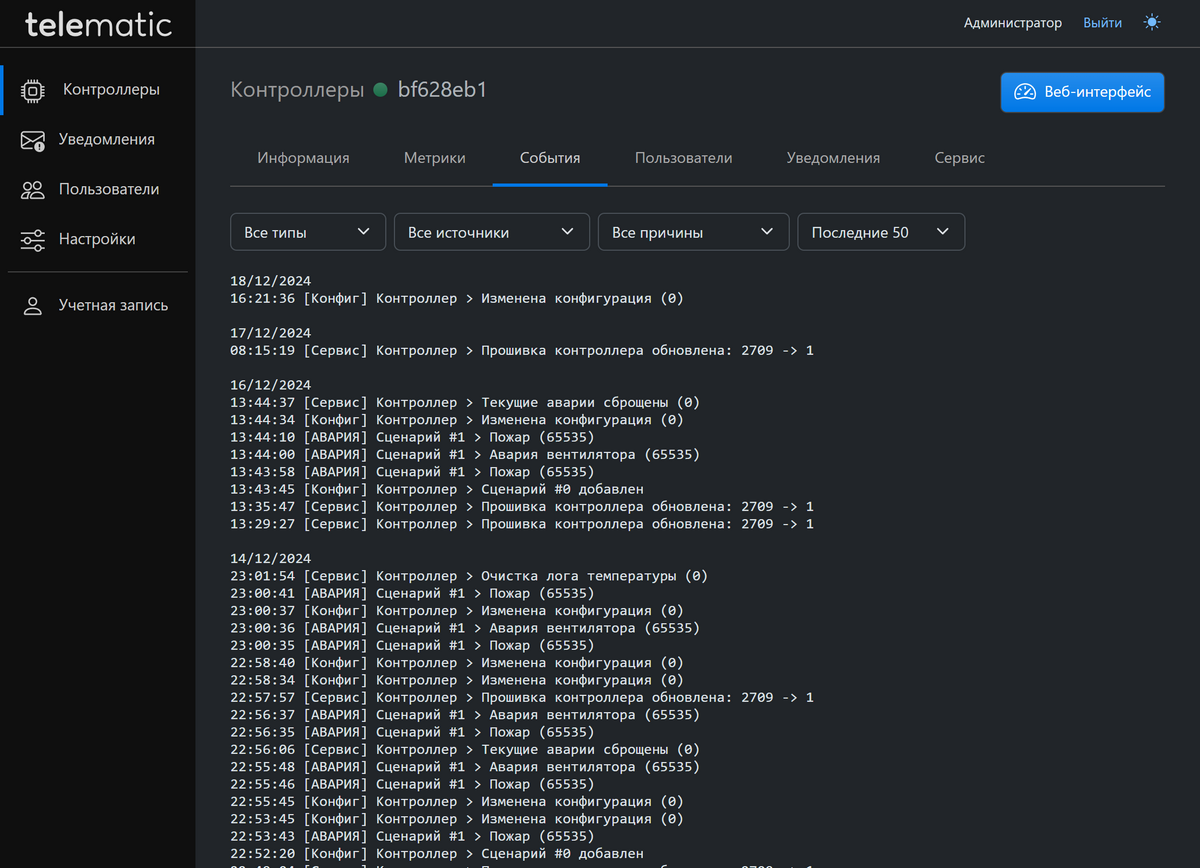Select the Сервис tab
This screenshot has height=868, width=1200.
coord(959,158)
